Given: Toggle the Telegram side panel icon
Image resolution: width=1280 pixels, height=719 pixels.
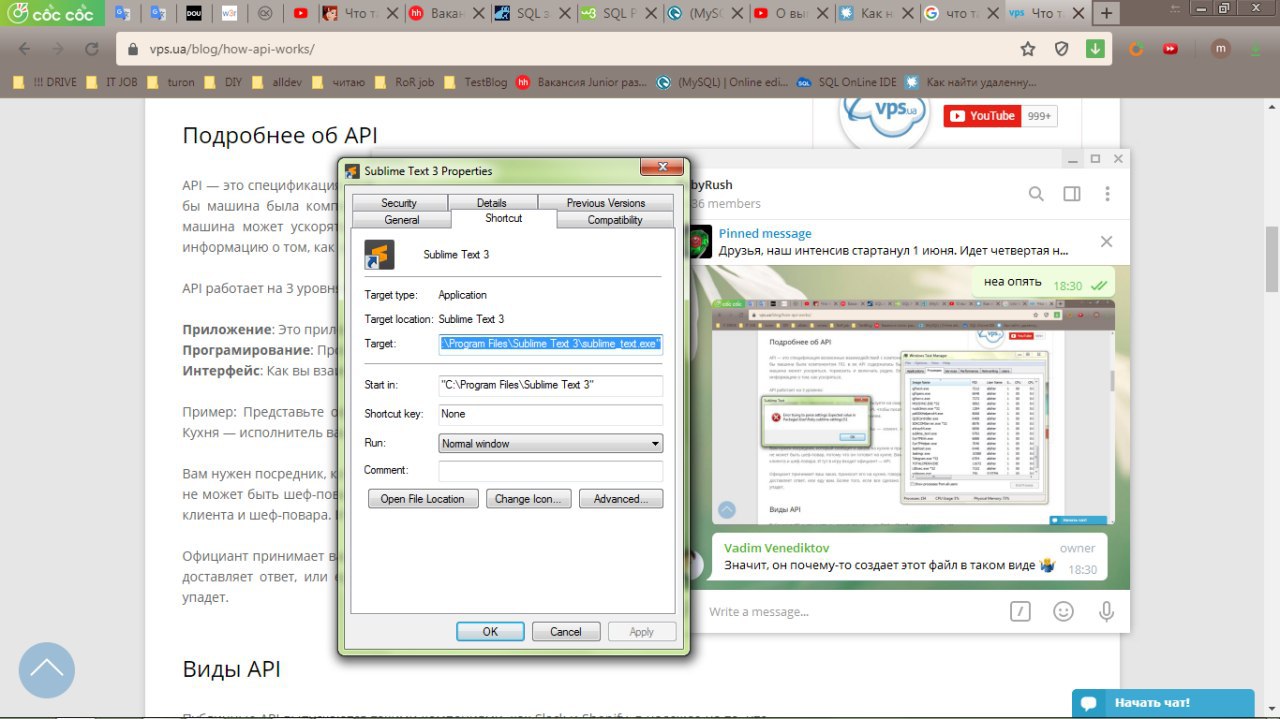Looking at the screenshot, I should (x=1072, y=194).
